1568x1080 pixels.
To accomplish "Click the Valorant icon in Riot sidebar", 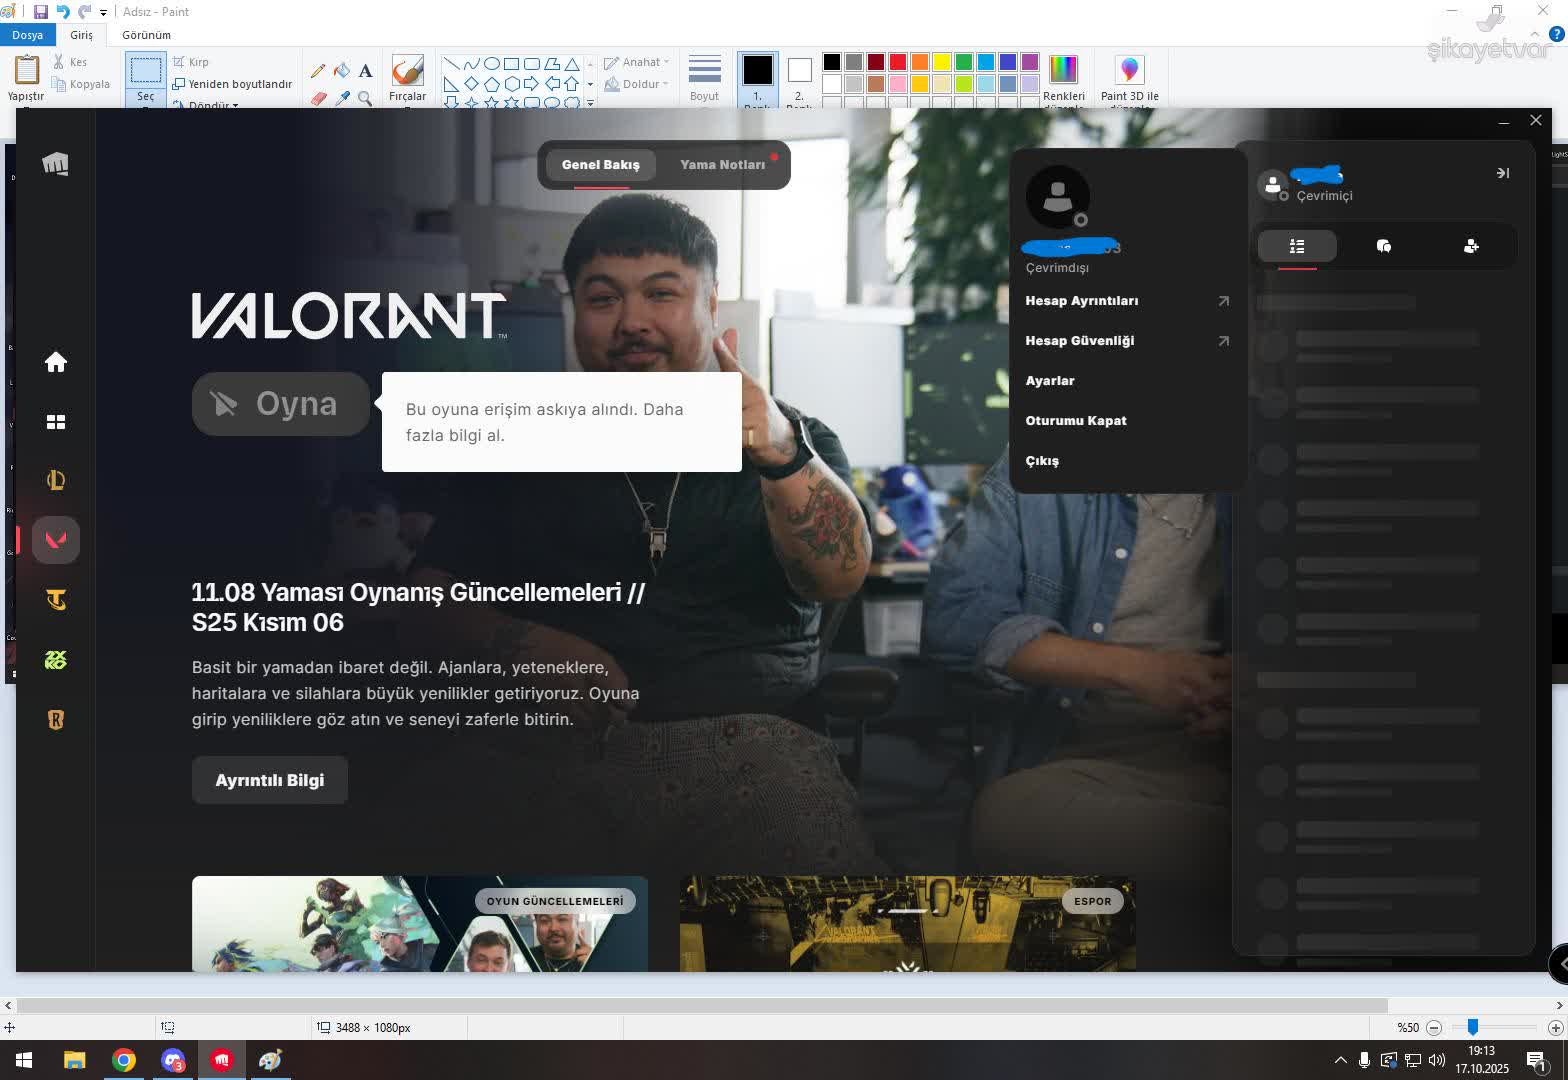I will pyautogui.click(x=56, y=540).
